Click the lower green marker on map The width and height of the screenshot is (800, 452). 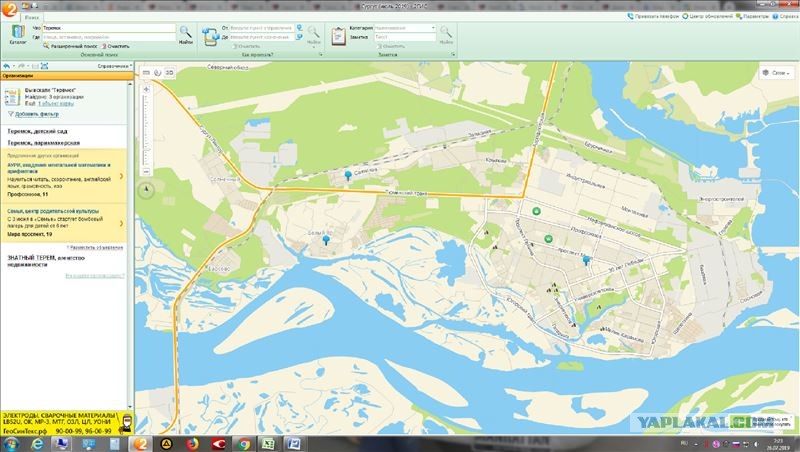tap(548, 239)
